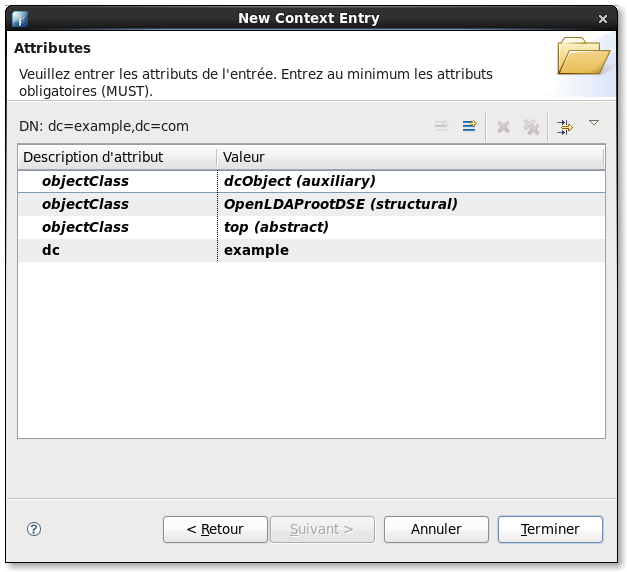Screen dimensions: 627x572
Task: Click the application icon in the title bar
Action: (x=19, y=18)
